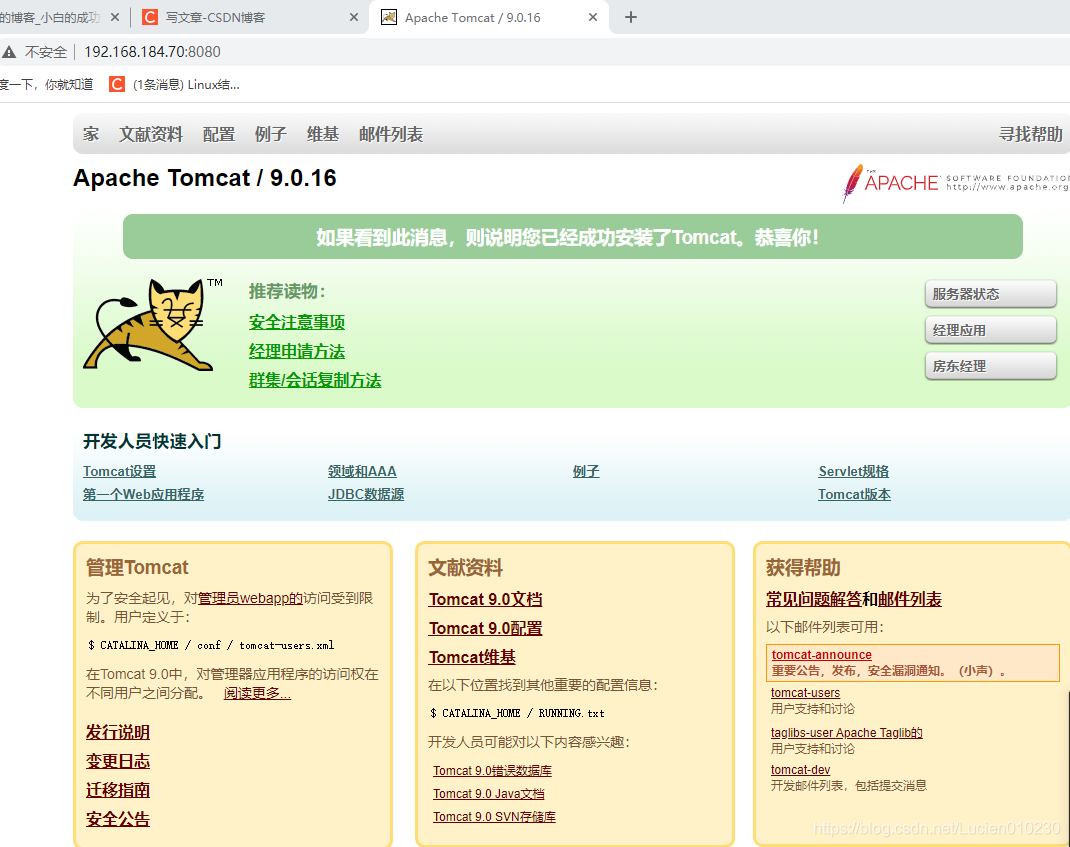Click the address bar URL 192.168.184.70:8080
The image size is (1070, 847).
tap(152, 52)
